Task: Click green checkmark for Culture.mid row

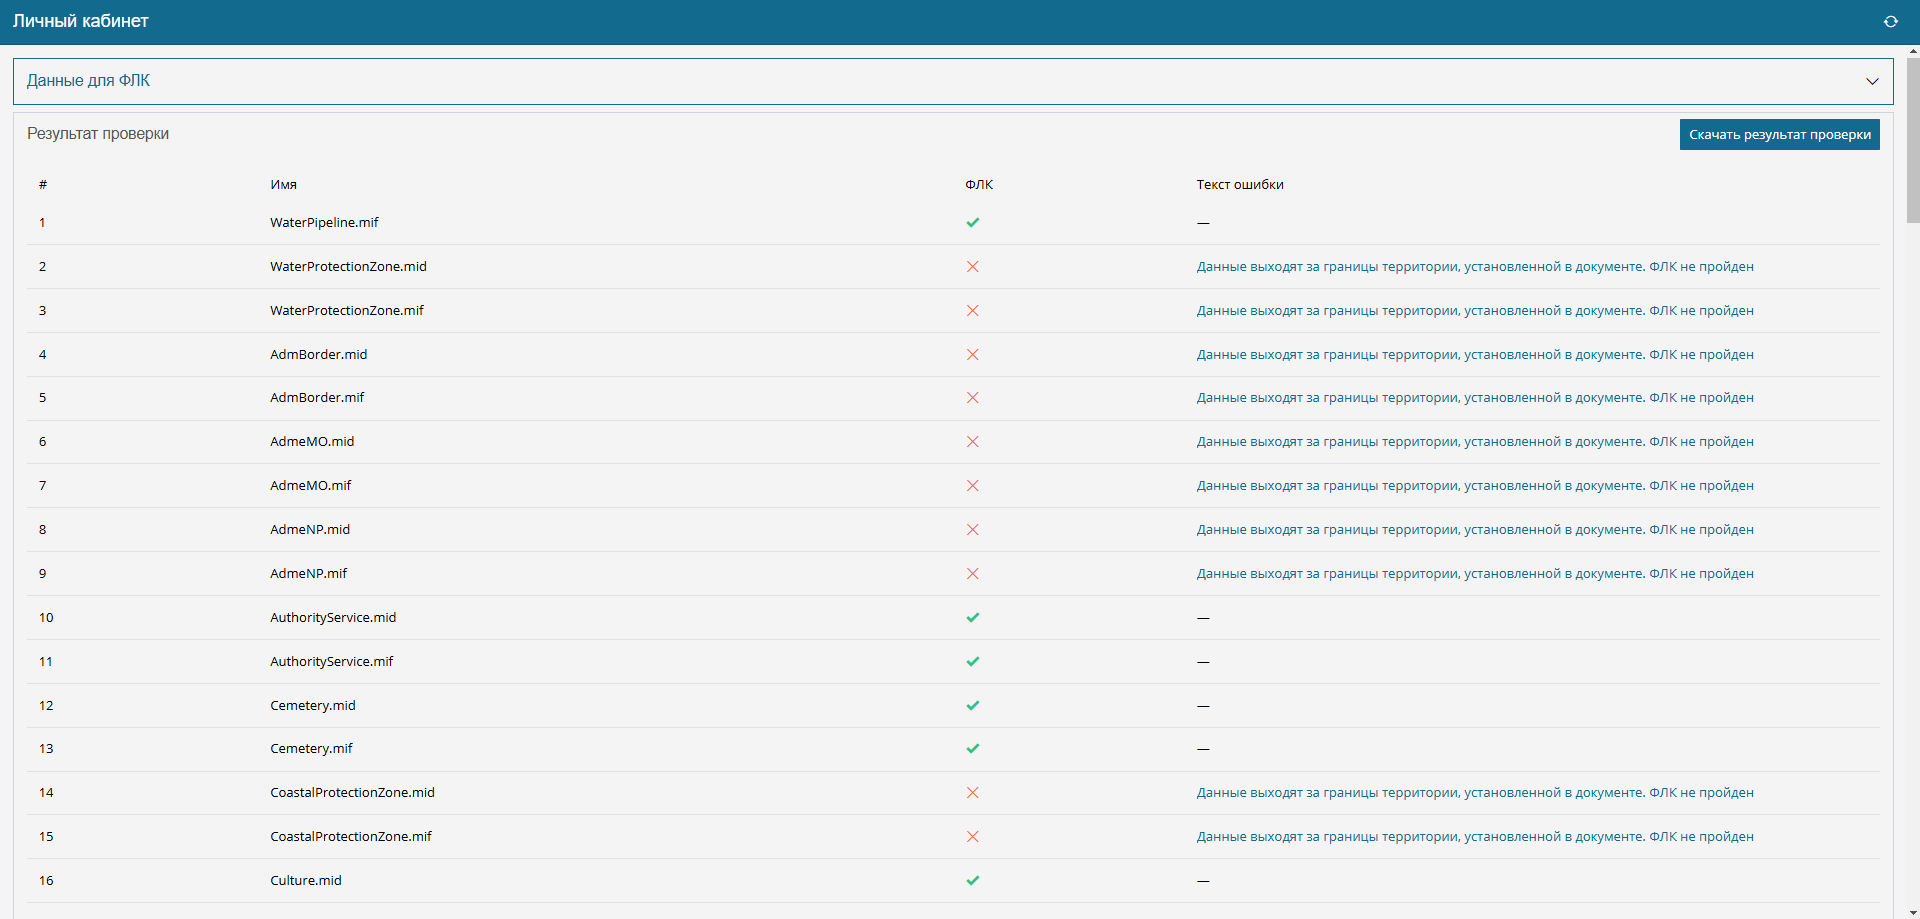Action: click(x=972, y=881)
